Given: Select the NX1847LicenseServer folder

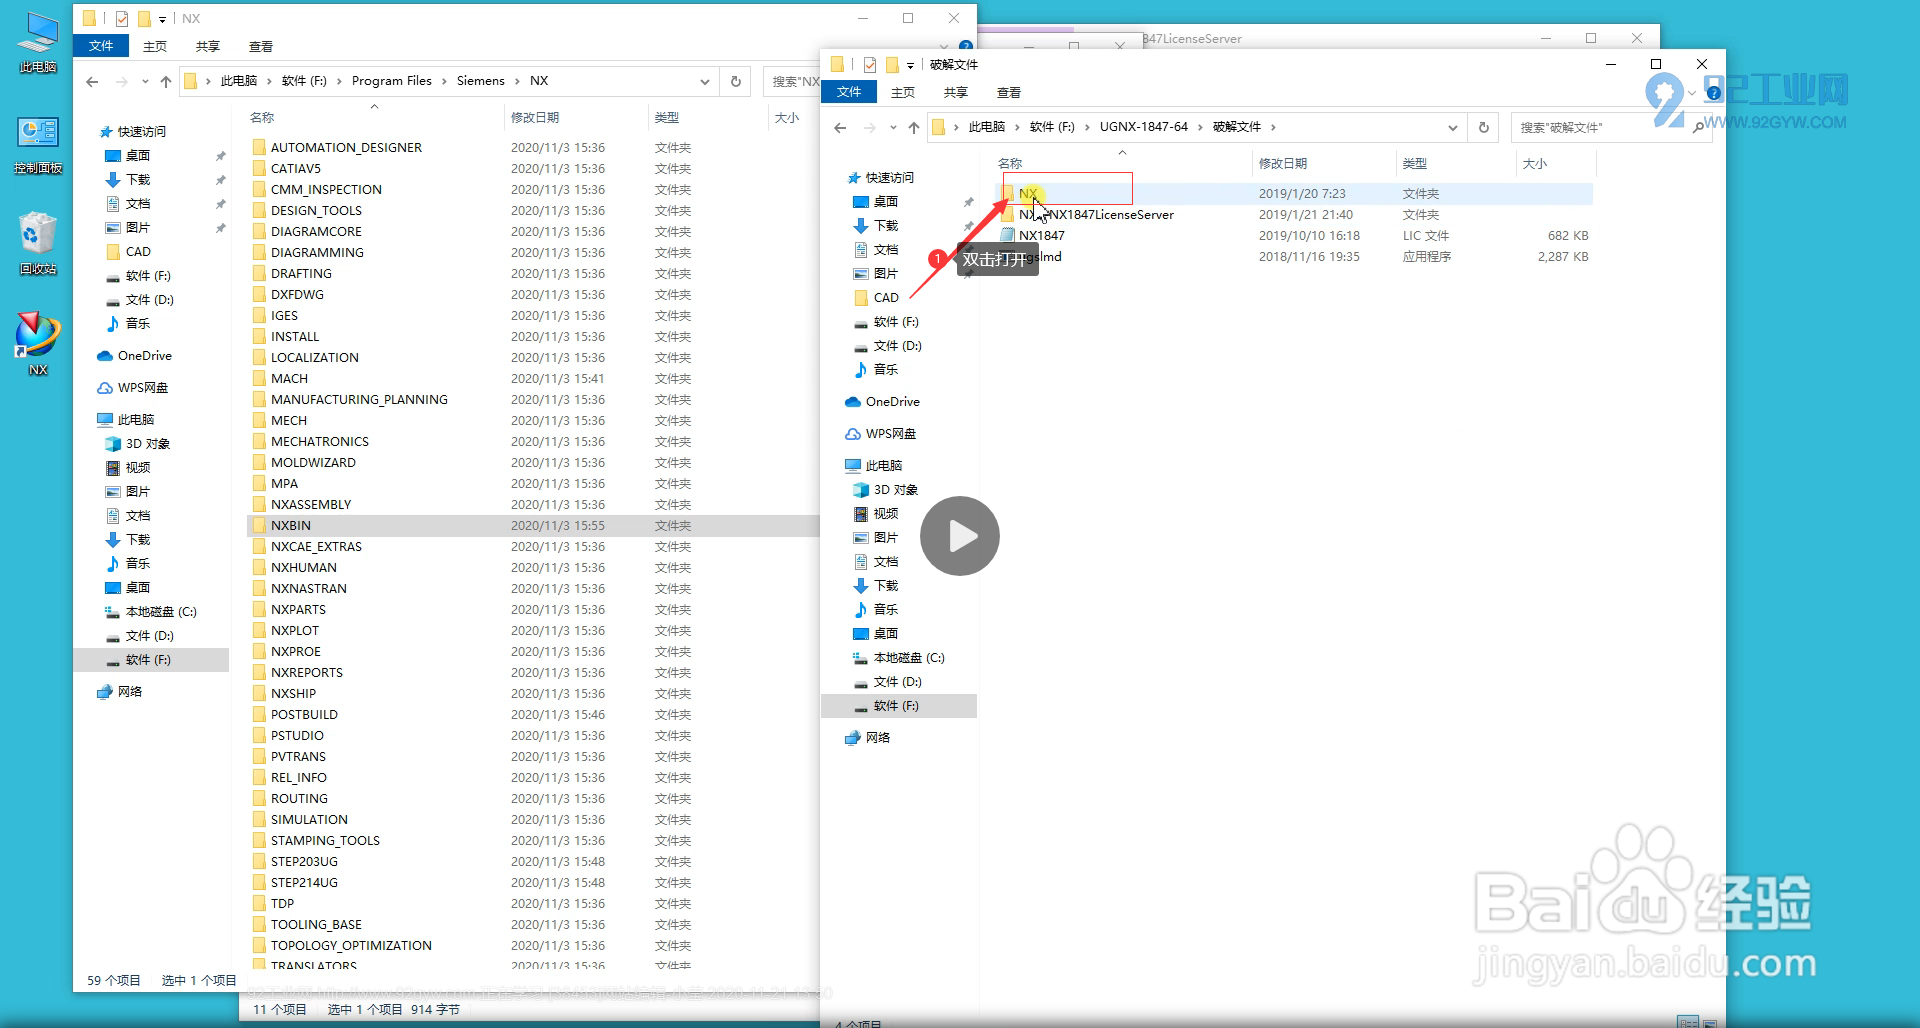Looking at the screenshot, I should click(x=1096, y=215).
